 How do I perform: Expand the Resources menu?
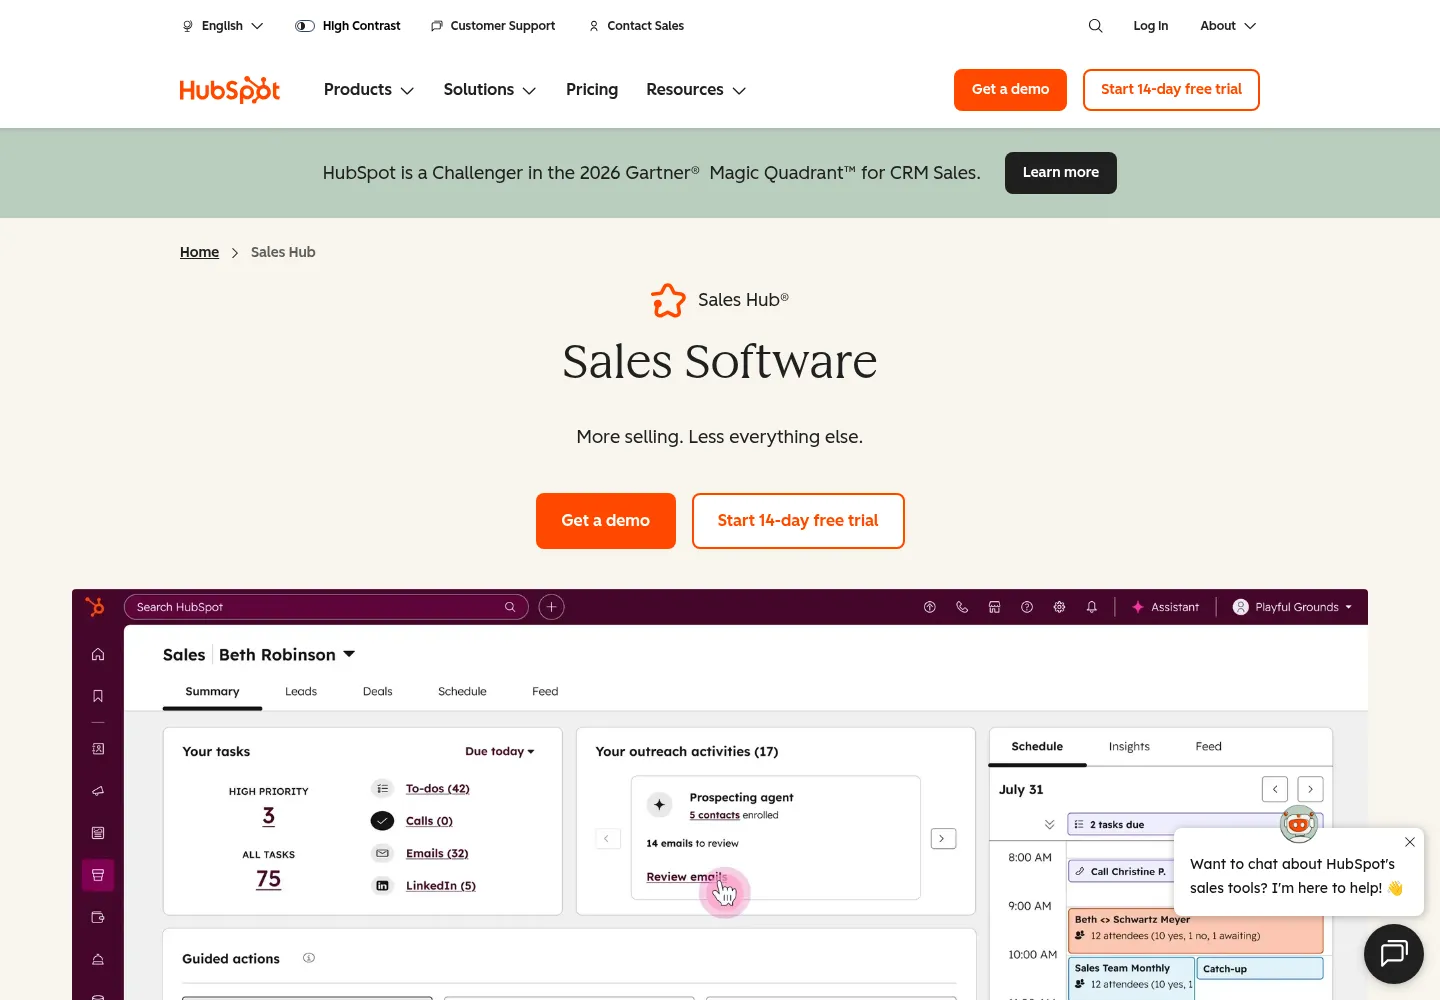coord(696,90)
